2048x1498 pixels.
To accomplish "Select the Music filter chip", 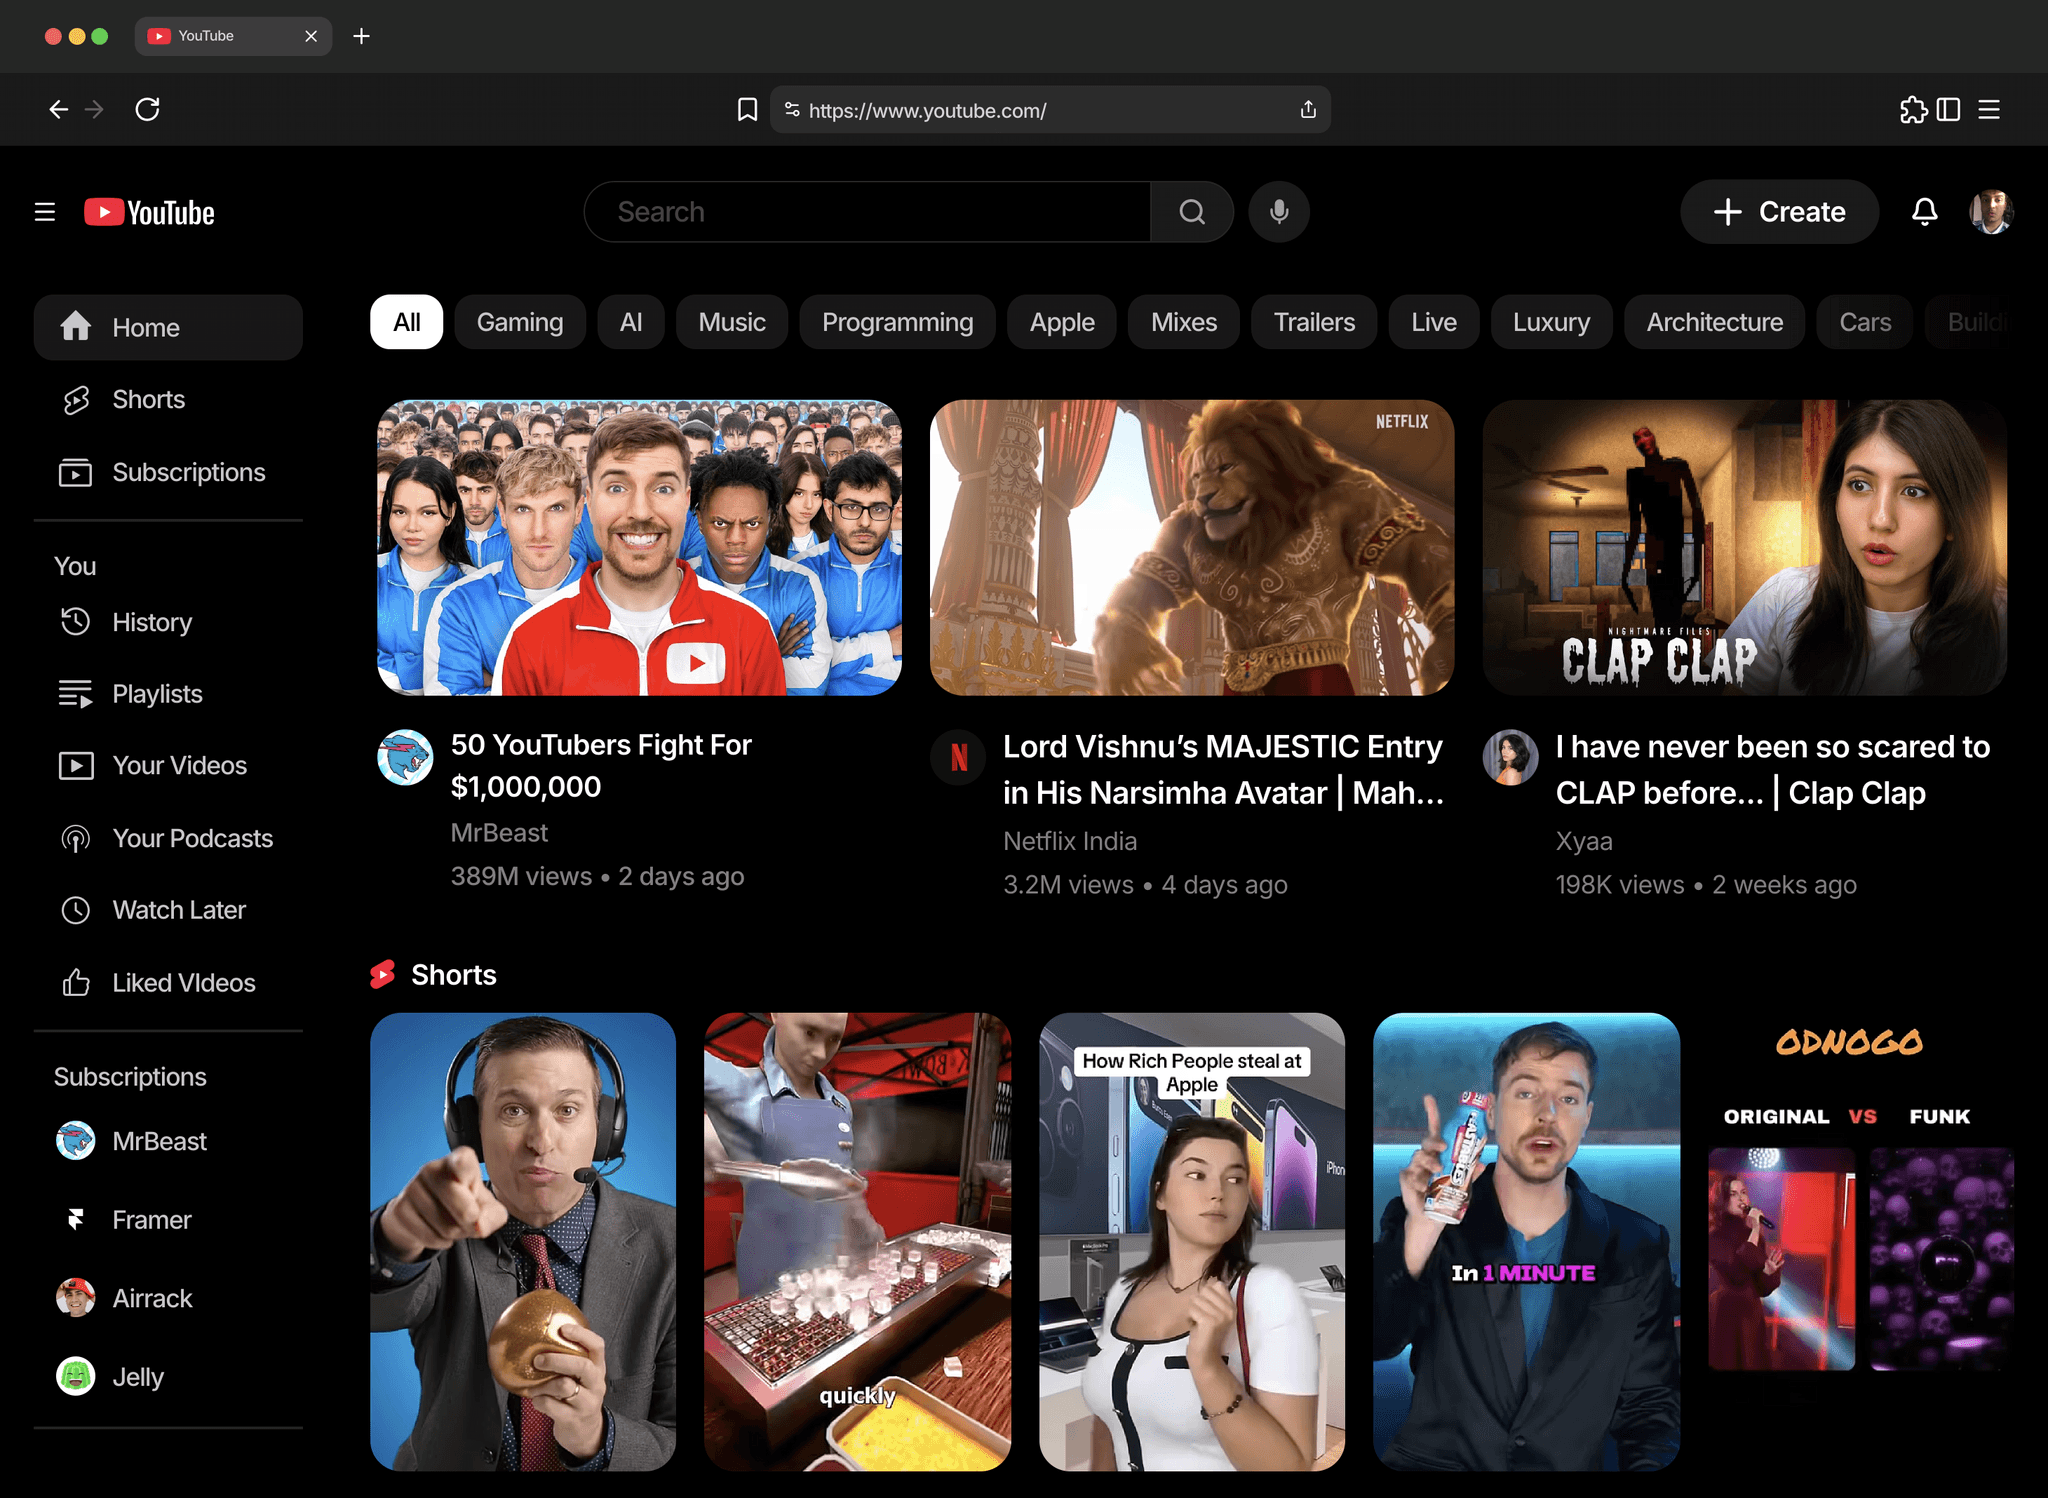I will [732, 322].
